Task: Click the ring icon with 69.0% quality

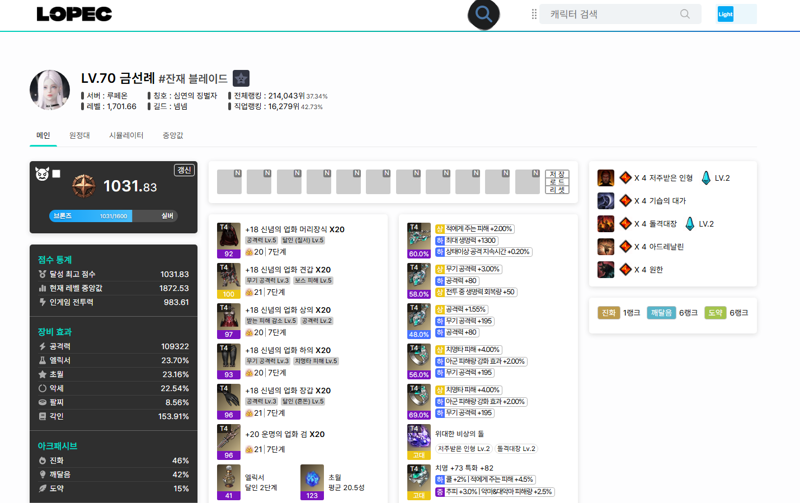Action: (x=419, y=401)
